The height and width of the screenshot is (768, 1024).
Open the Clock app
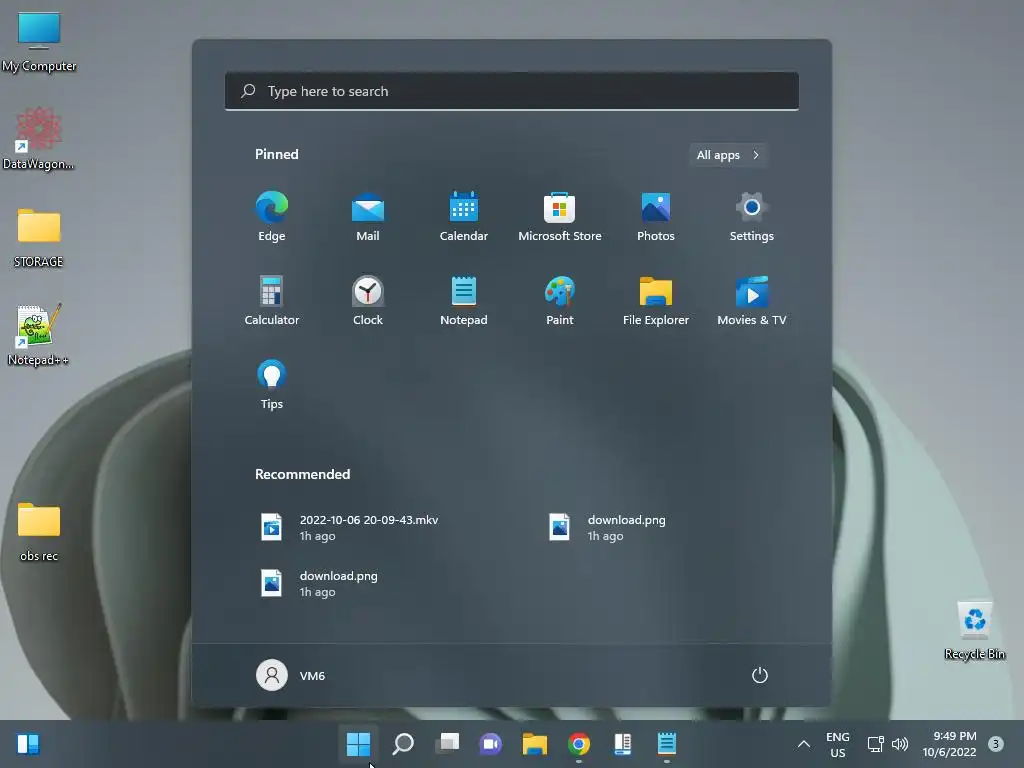368,300
